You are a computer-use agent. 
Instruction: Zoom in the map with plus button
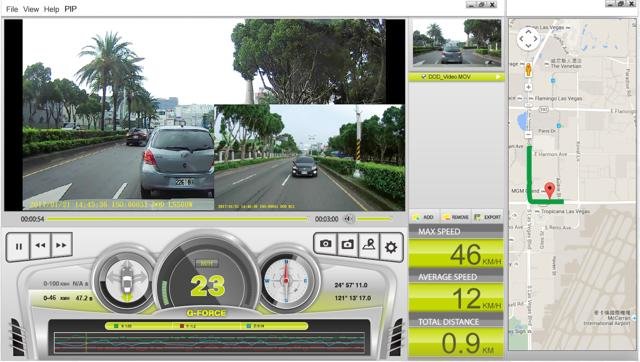click(x=528, y=87)
